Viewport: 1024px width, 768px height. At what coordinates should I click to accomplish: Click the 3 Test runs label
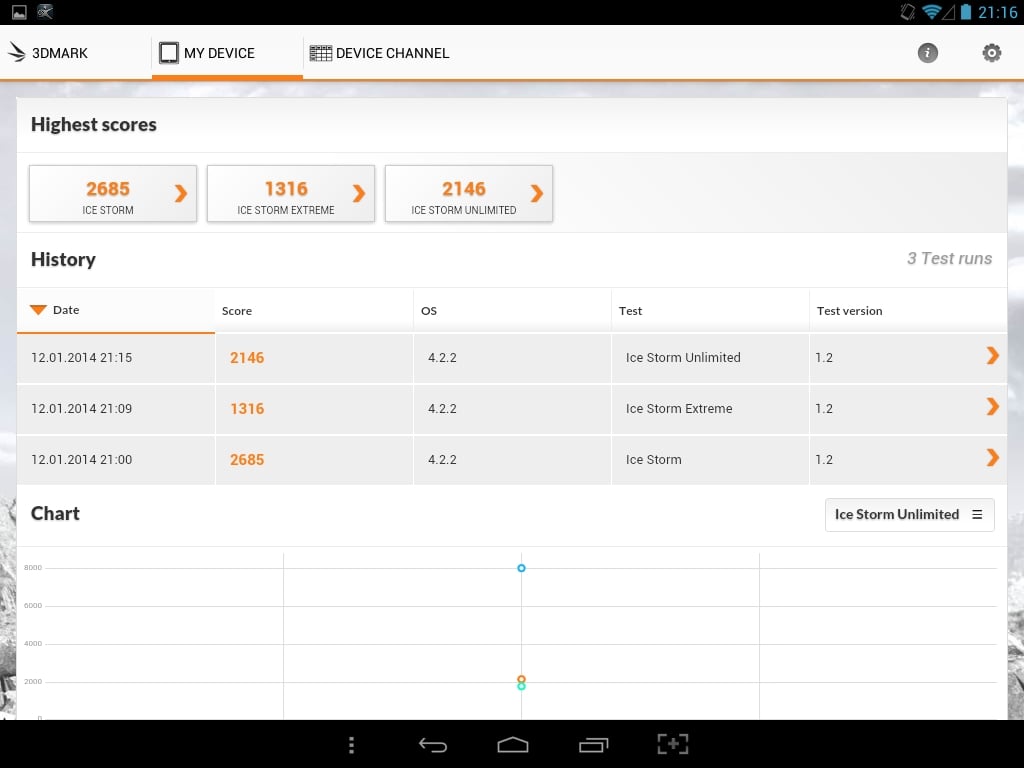click(x=950, y=259)
